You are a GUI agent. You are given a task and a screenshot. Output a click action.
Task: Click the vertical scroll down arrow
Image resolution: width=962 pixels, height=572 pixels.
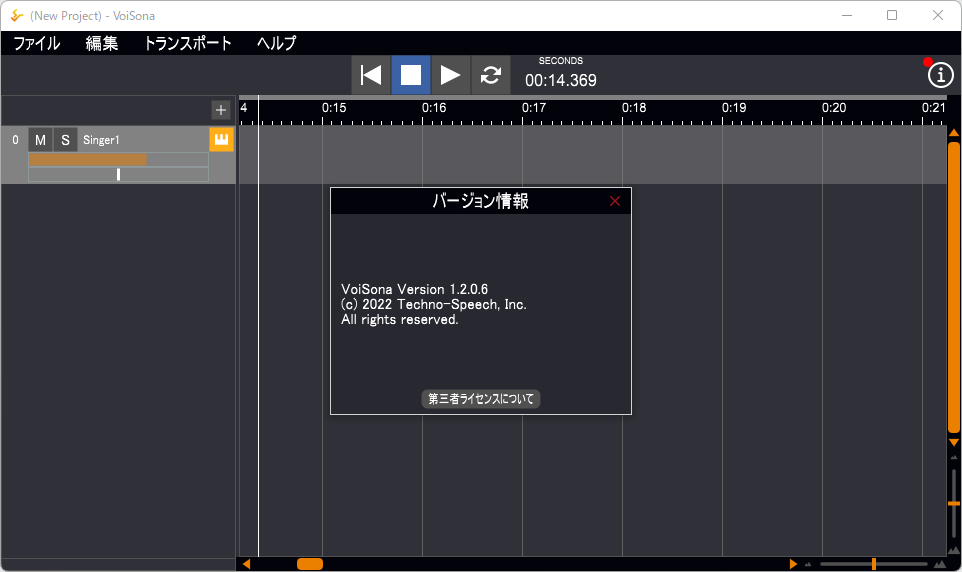(x=953, y=442)
